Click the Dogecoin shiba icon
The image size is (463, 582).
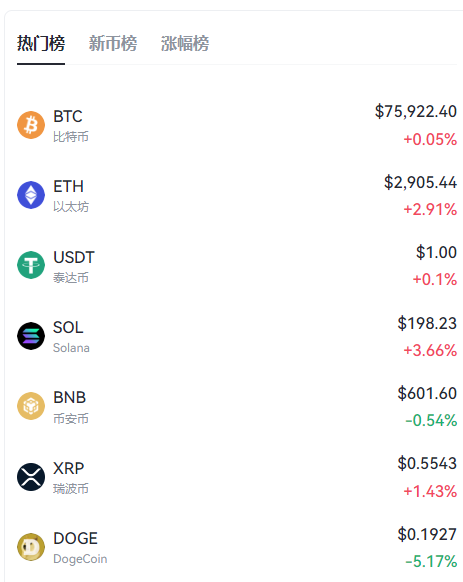tap(31, 547)
